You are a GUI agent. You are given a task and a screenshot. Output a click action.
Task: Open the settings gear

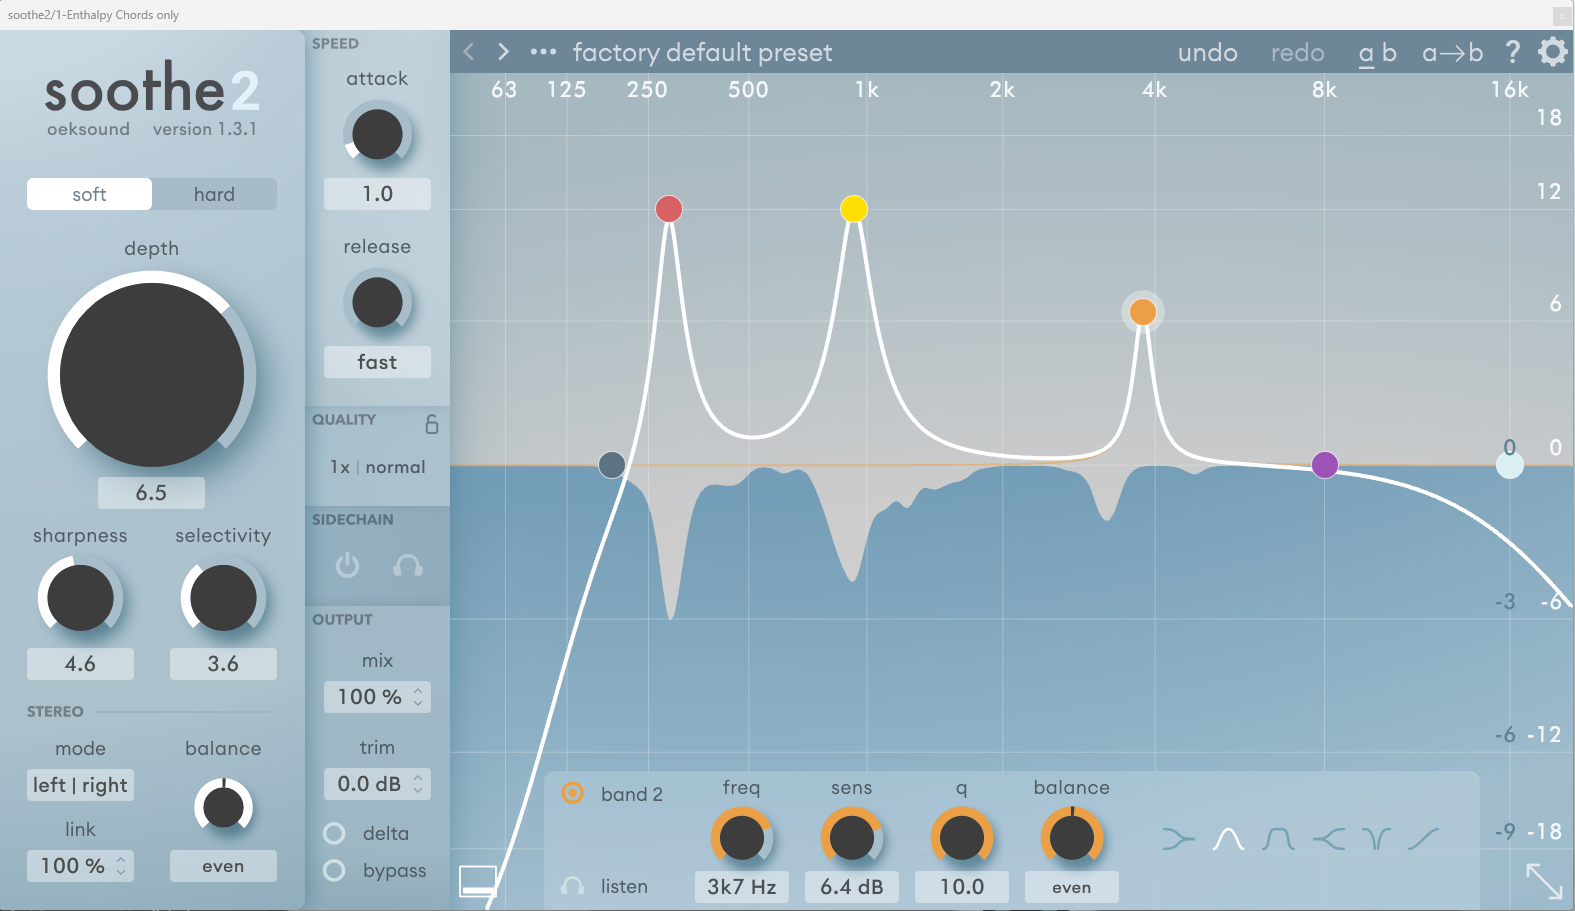1552,52
